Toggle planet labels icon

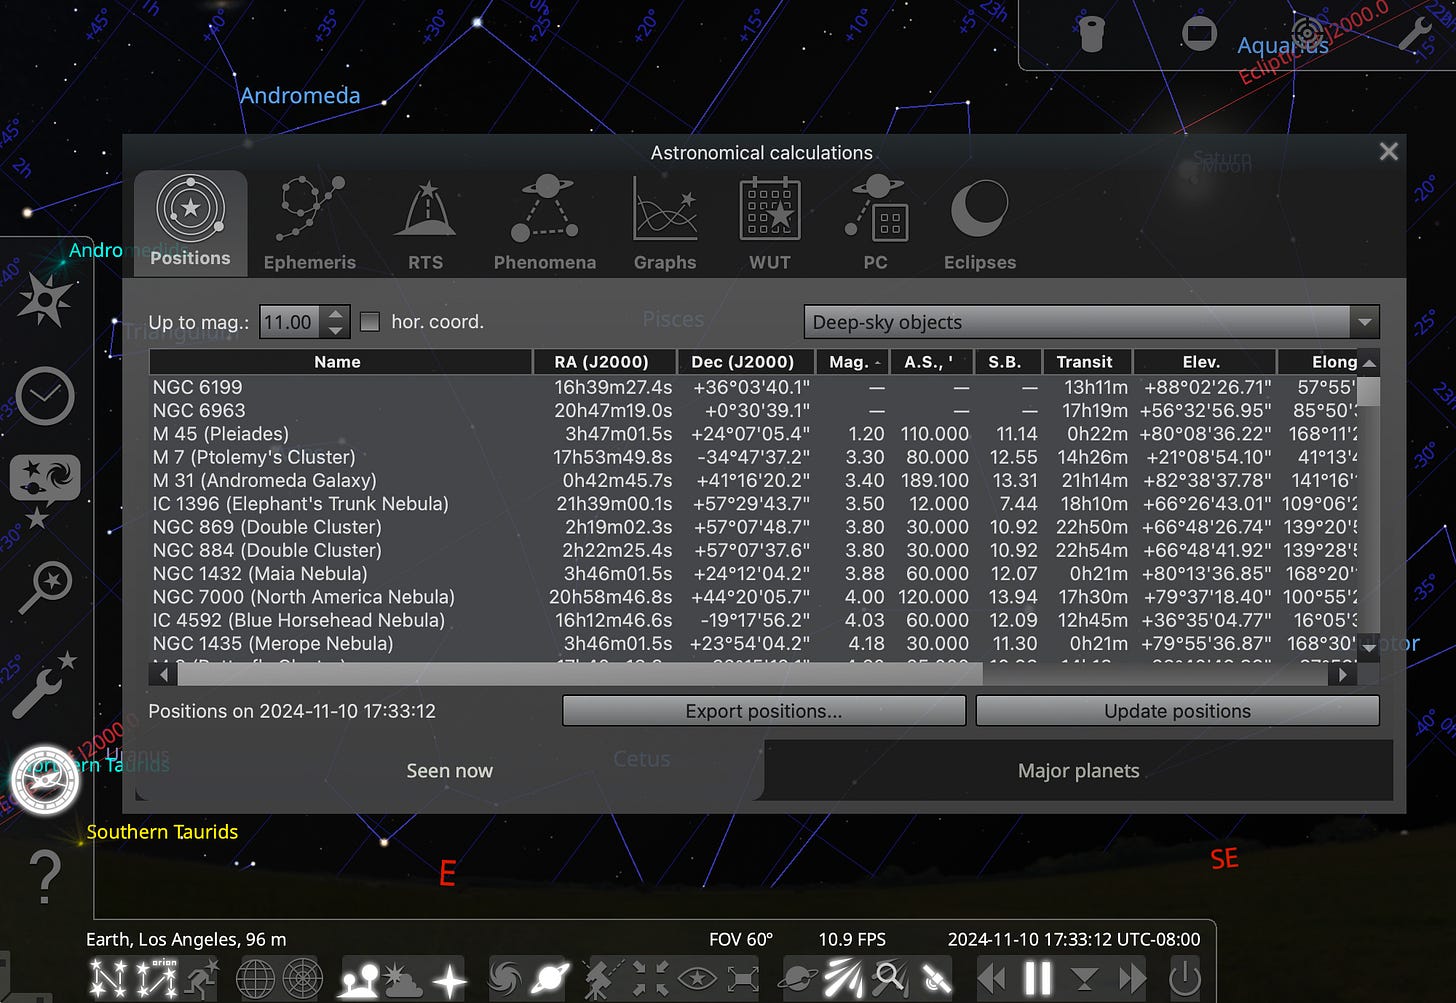[x=550, y=978]
